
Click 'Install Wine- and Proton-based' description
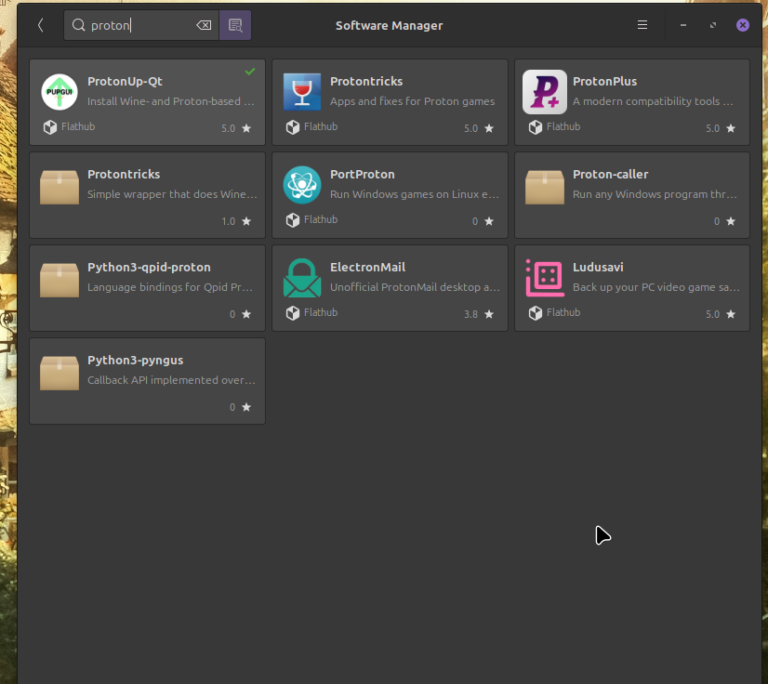click(x=171, y=101)
